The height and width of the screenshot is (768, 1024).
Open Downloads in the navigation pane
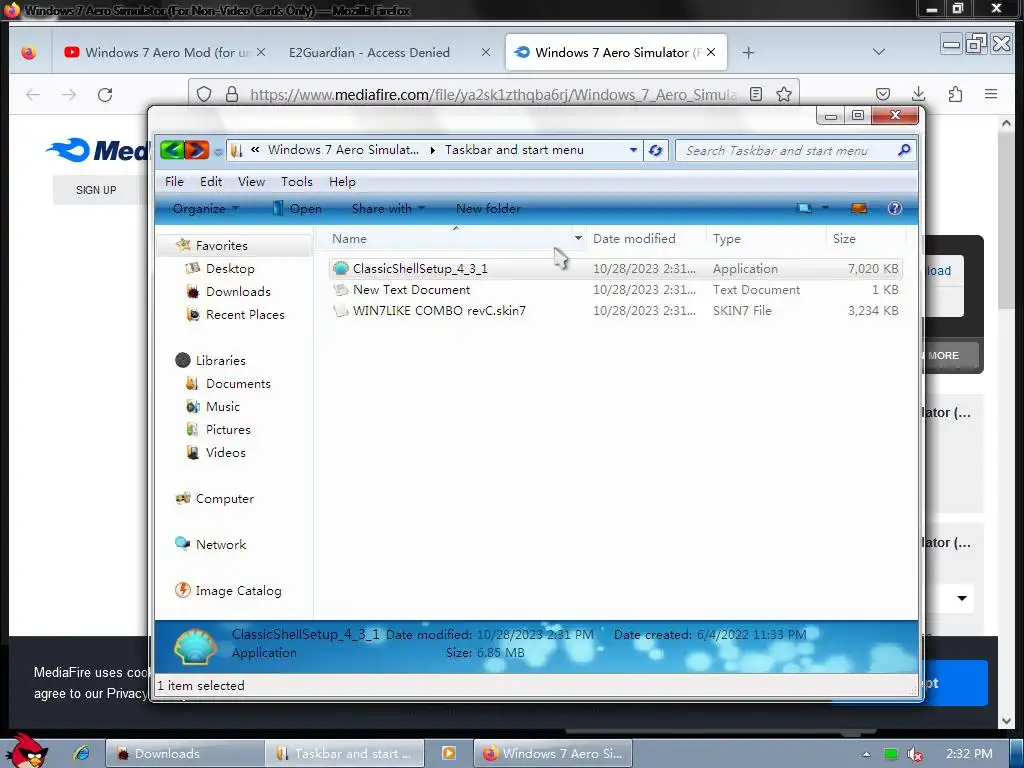point(238,291)
